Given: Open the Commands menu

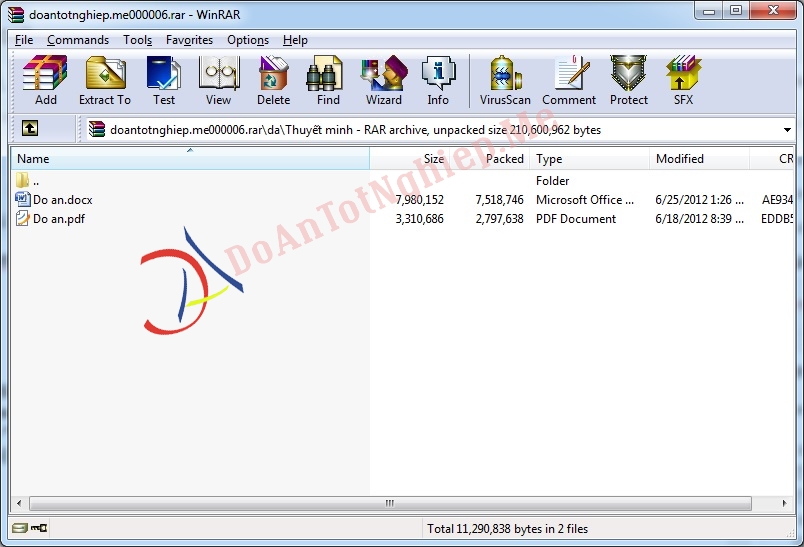Looking at the screenshot, I should (x=78, y=40).
